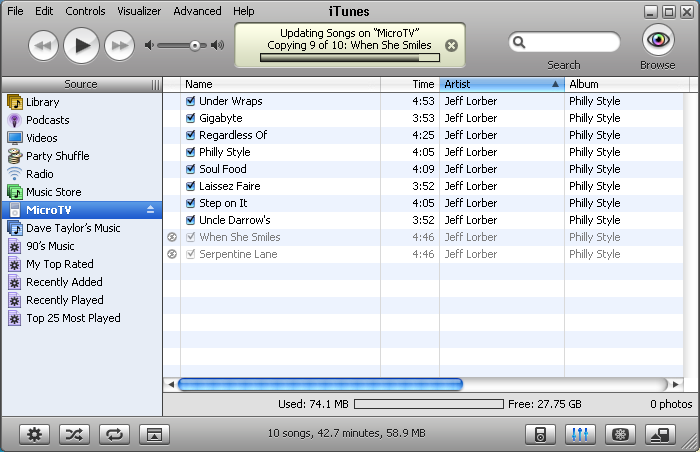
Task: Open iPod options button
Action: (x=540, y=434)
